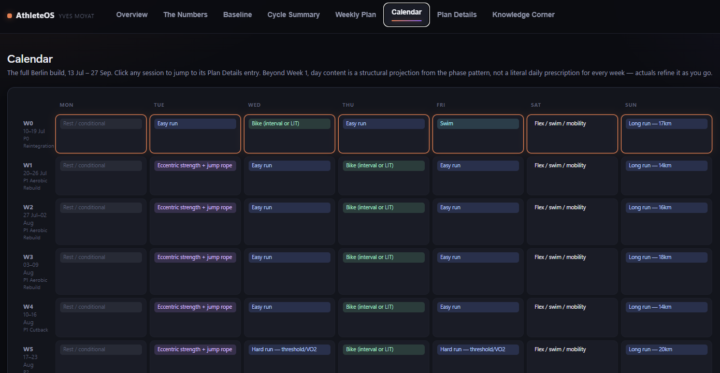Open W1 Monday Rest / conditional session

[101, 165]
